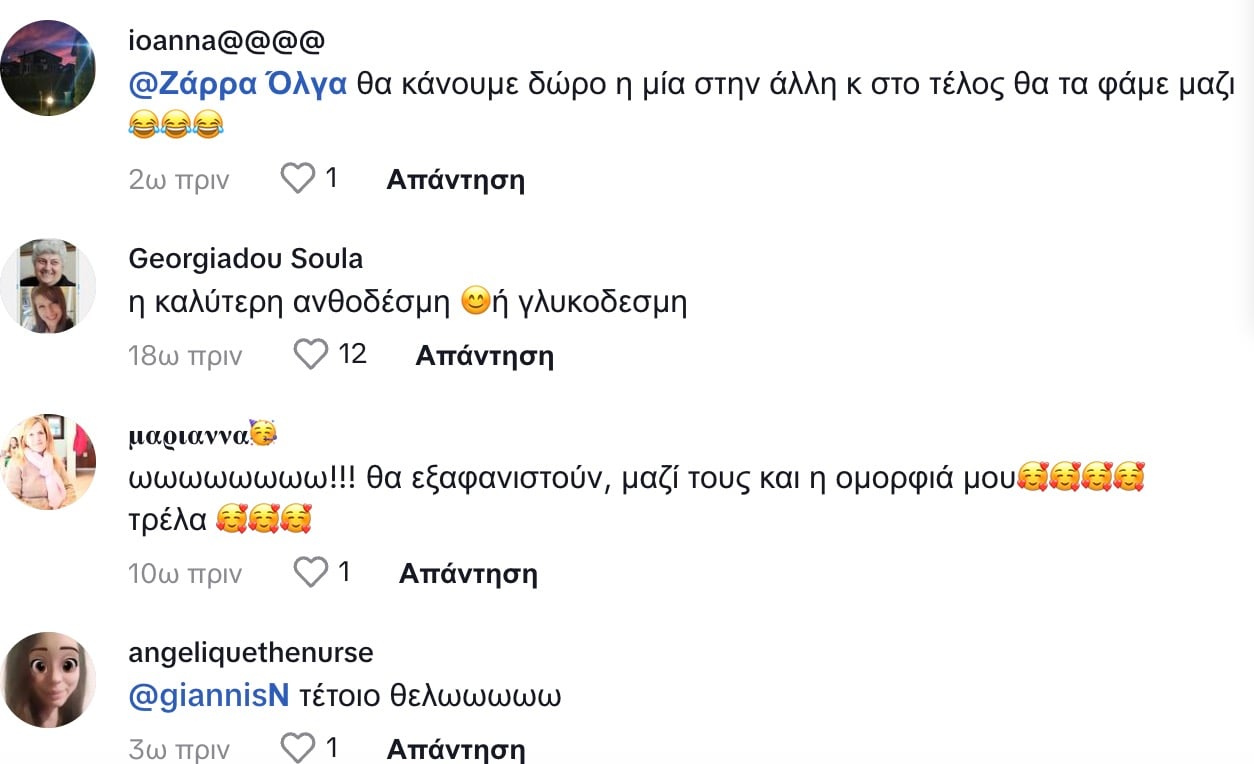Screen dimensions: 1254x764
Task: Click angeliquethenurse's cartoon avatar
Action: (x=48, y=680)
